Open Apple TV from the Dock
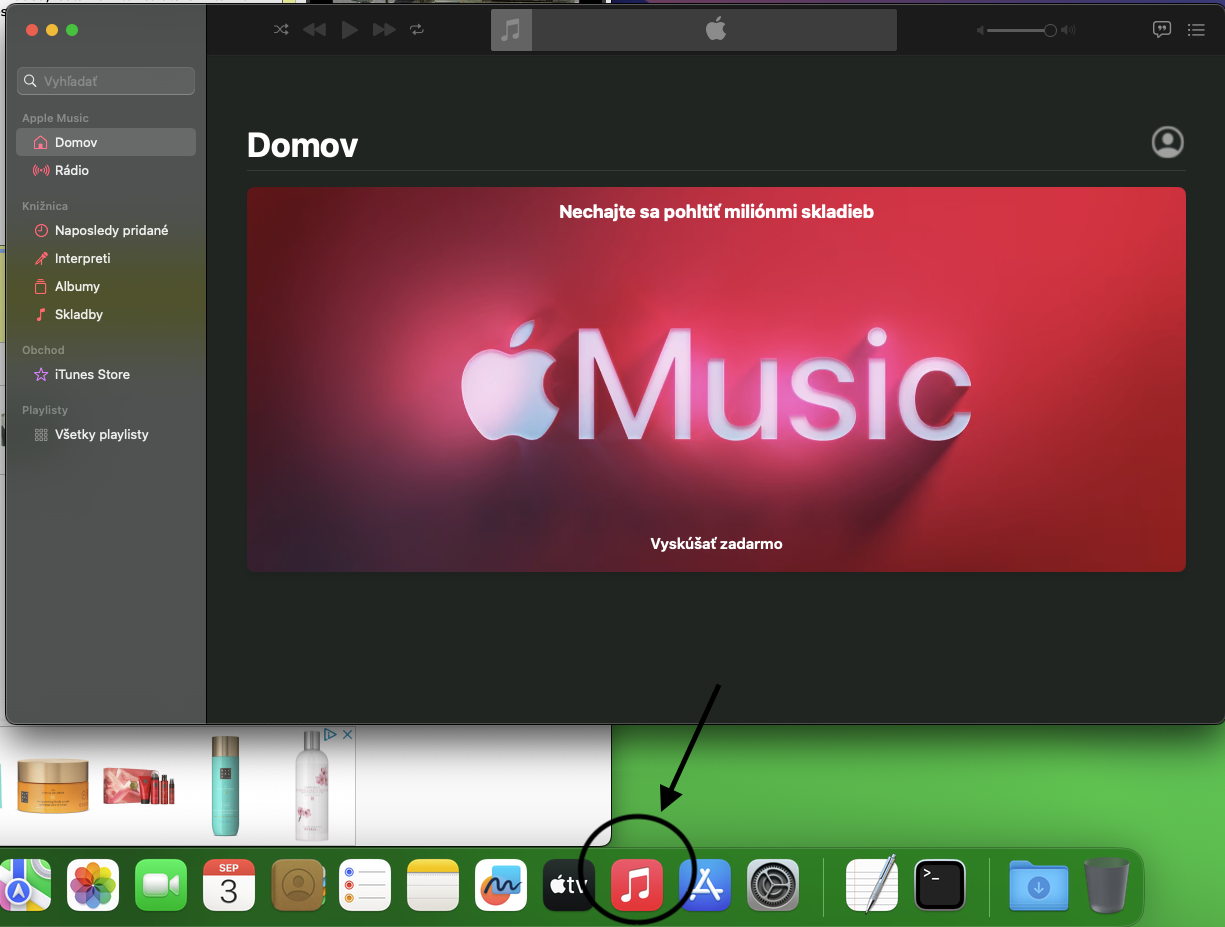The width and height of the screenshot is (1225, 927). 569,885
